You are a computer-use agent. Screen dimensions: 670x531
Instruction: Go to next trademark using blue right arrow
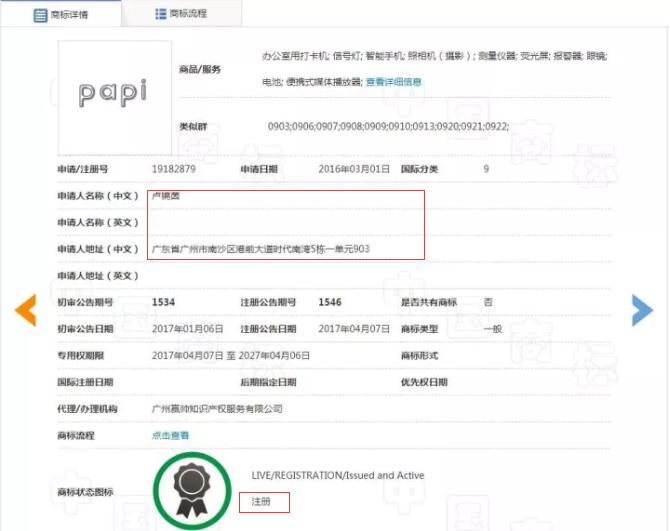pos(642,311)
